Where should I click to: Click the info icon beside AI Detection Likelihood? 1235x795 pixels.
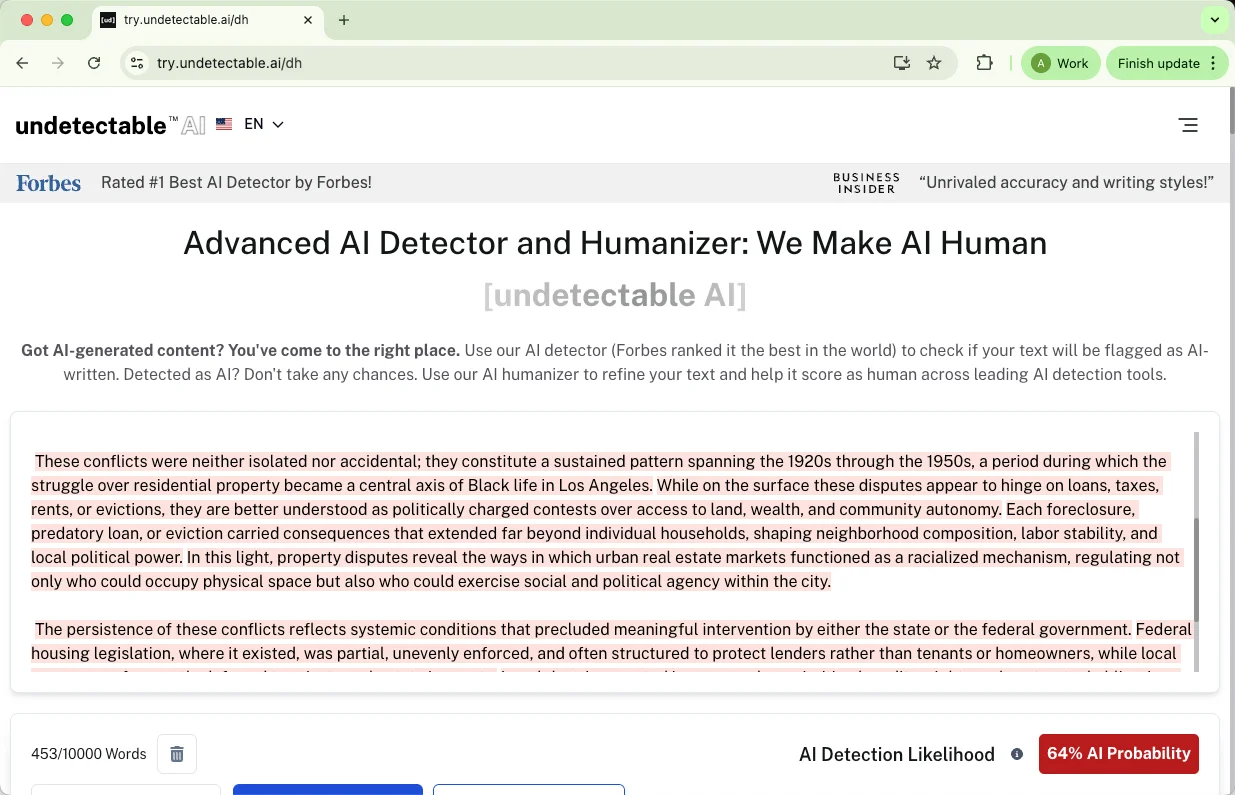[1017, 753]
